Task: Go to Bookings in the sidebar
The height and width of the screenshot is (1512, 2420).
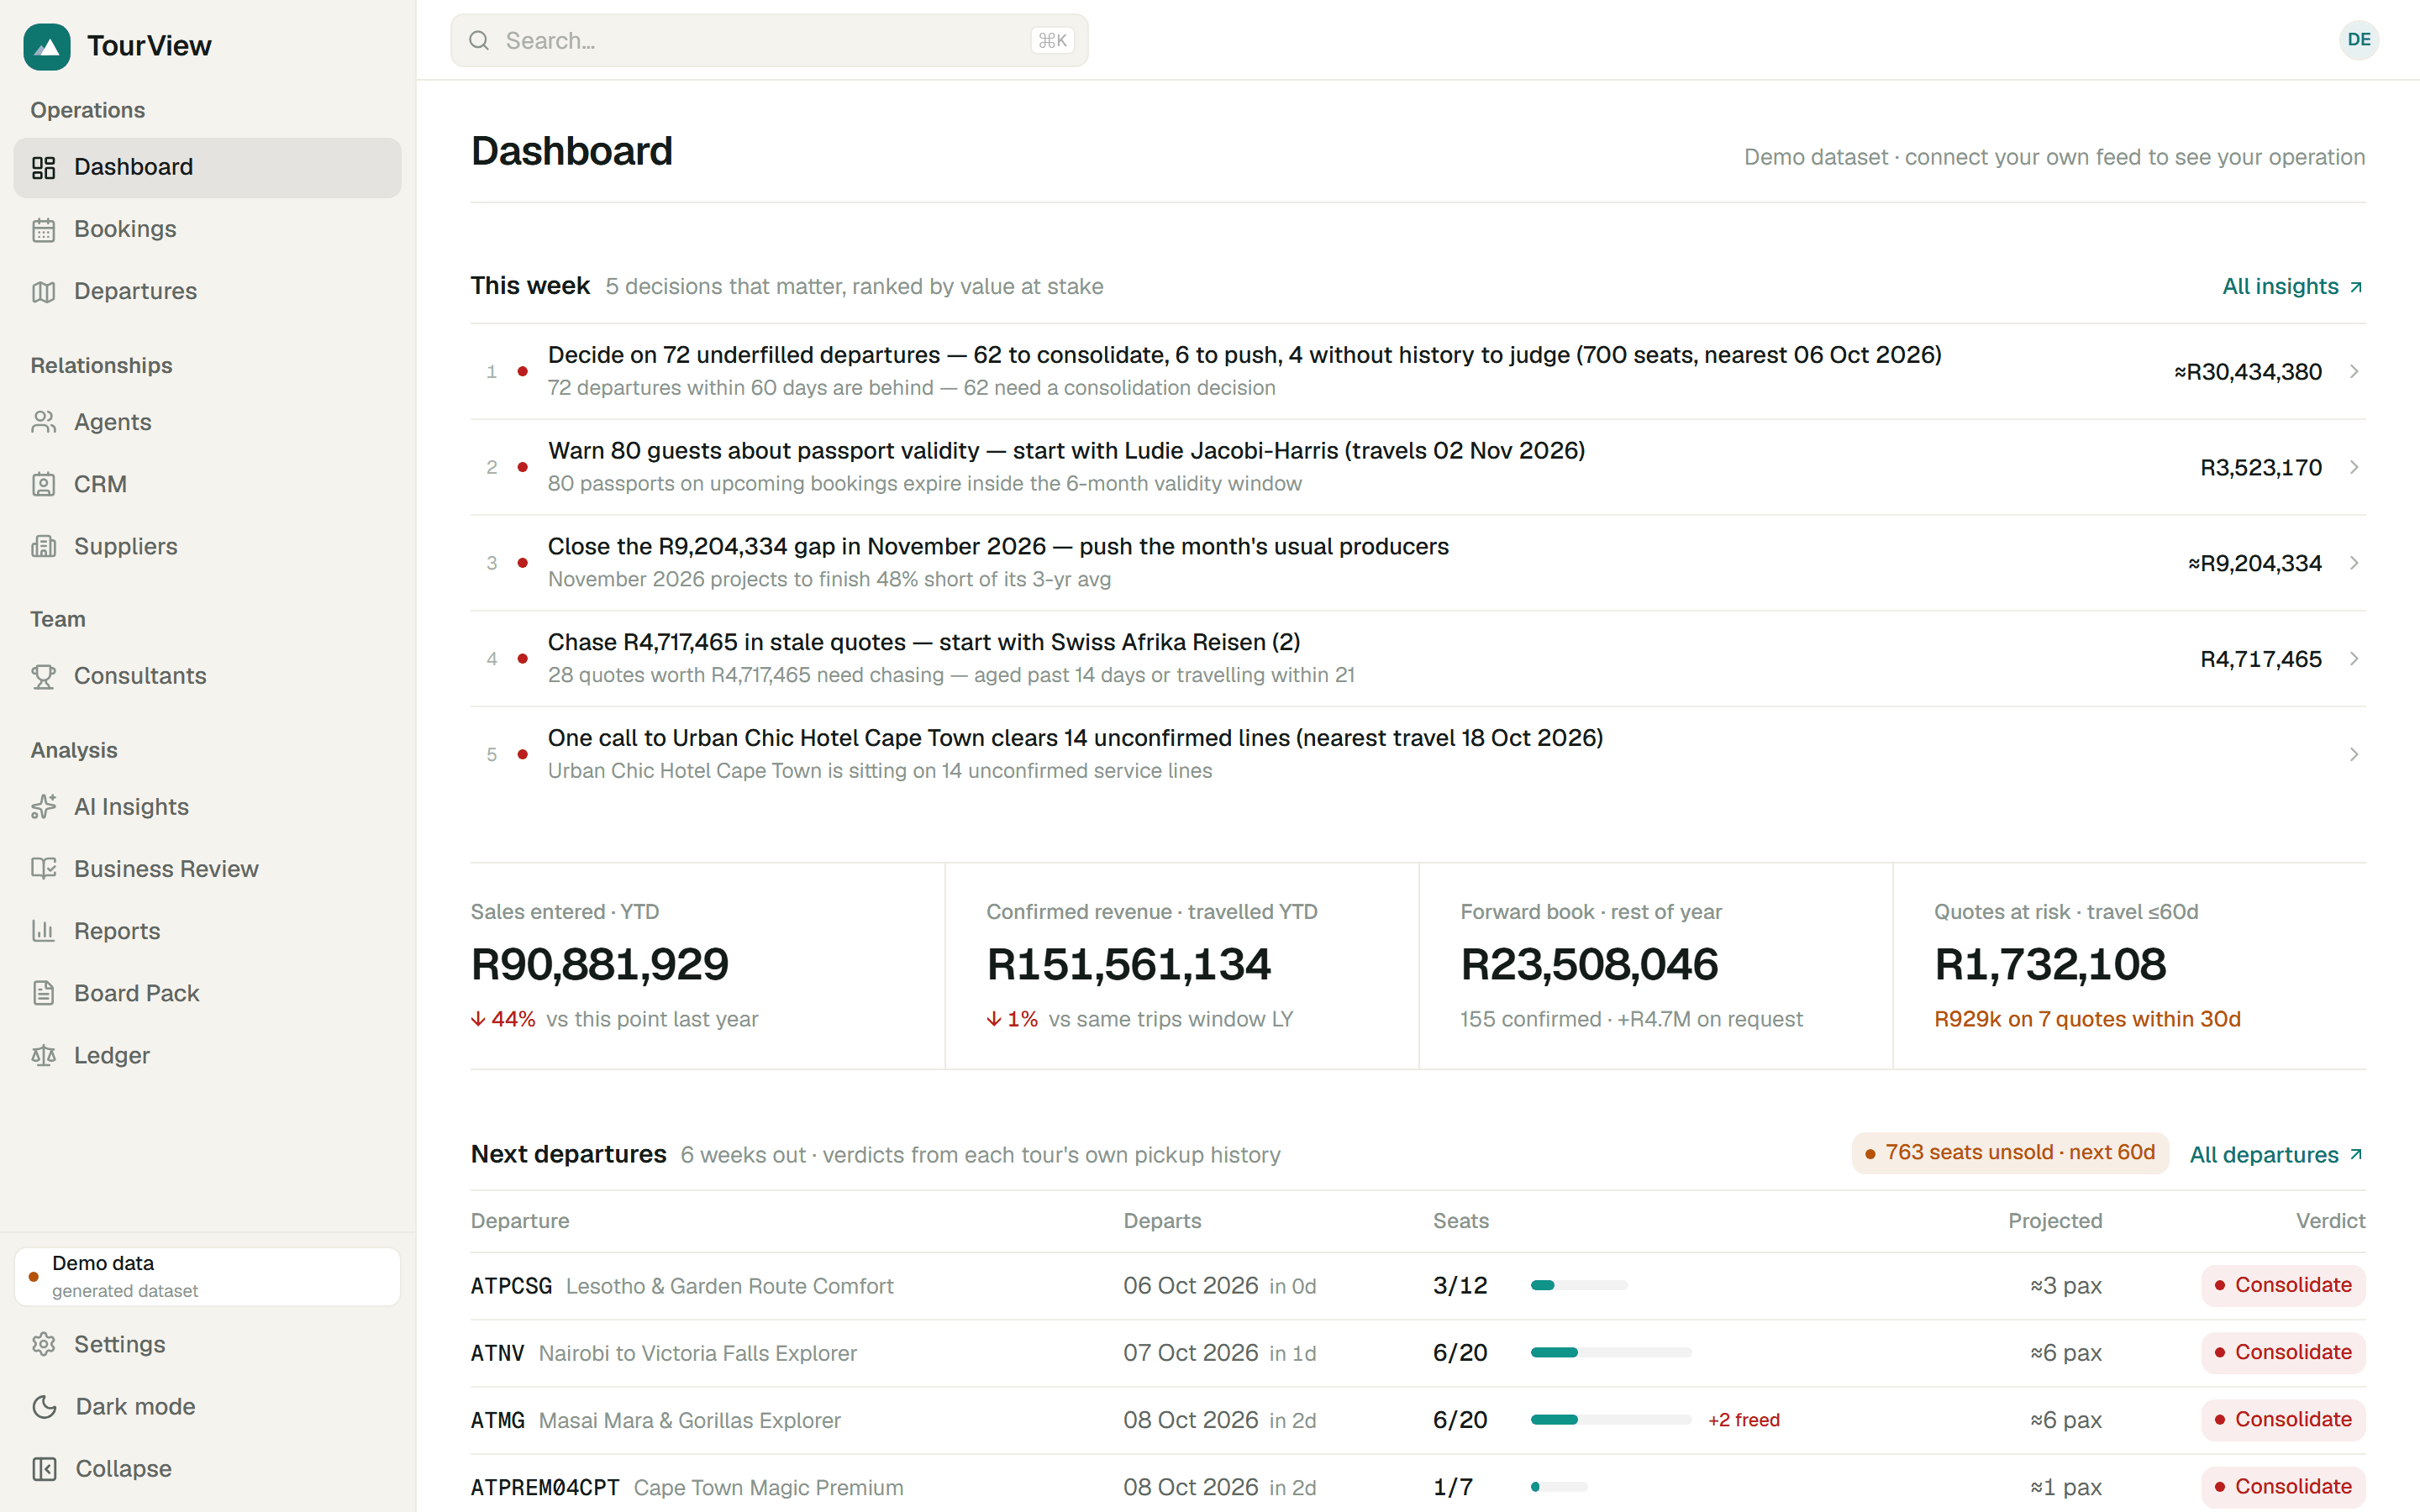Action: click(207, 229)
